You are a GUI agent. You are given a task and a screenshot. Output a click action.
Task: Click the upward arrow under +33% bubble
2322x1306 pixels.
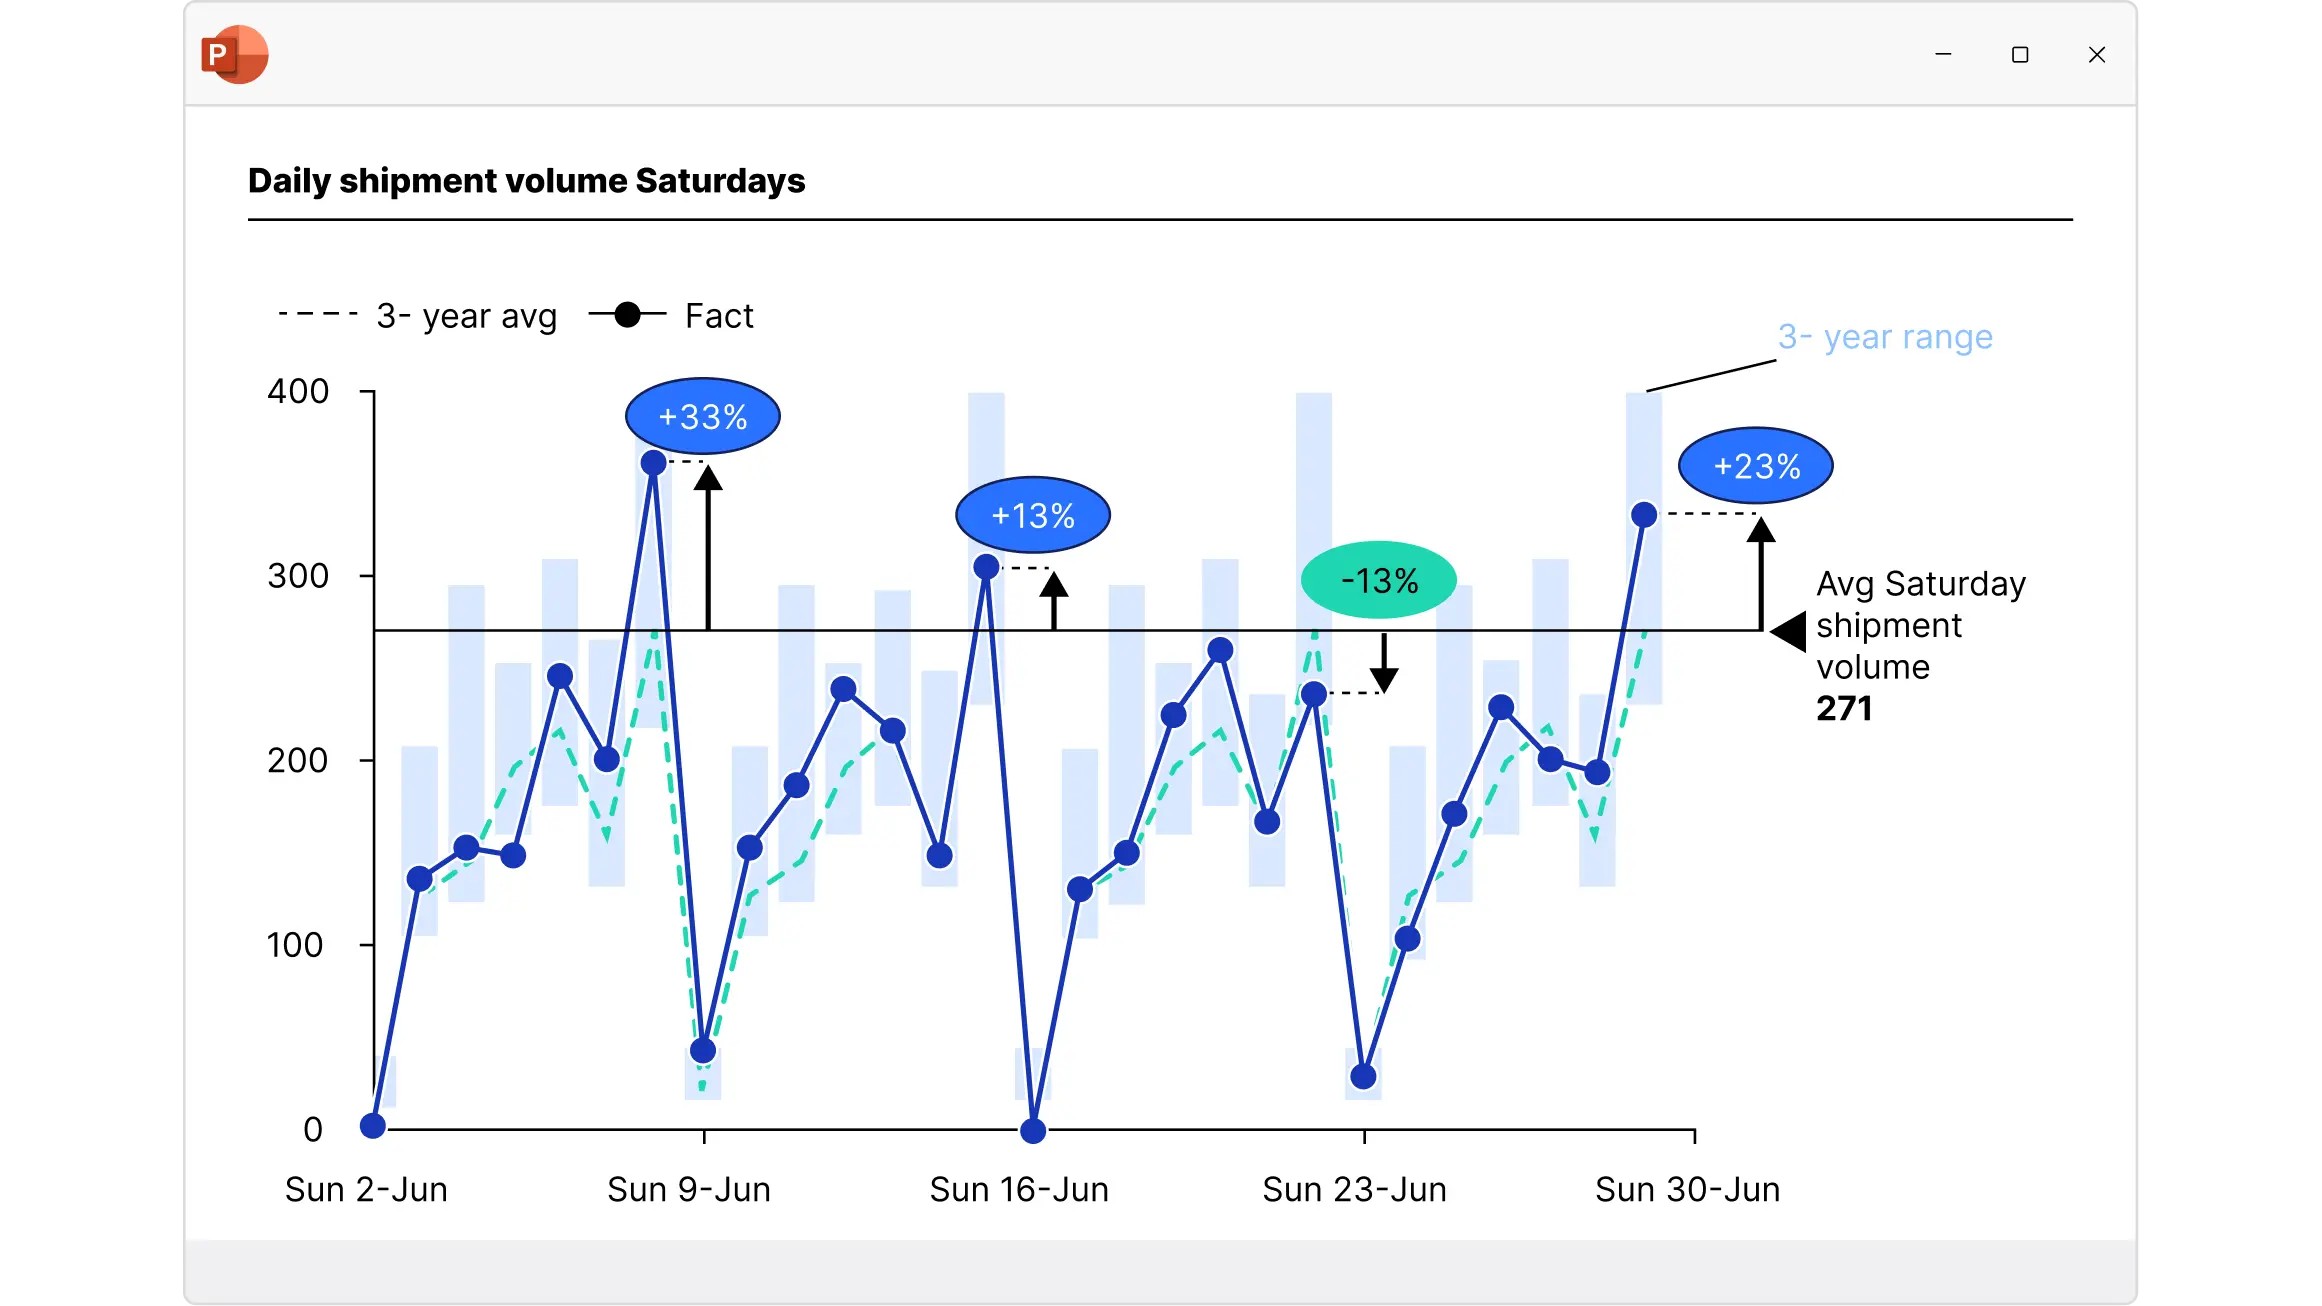pyautogui.click(x=708, y=548)
